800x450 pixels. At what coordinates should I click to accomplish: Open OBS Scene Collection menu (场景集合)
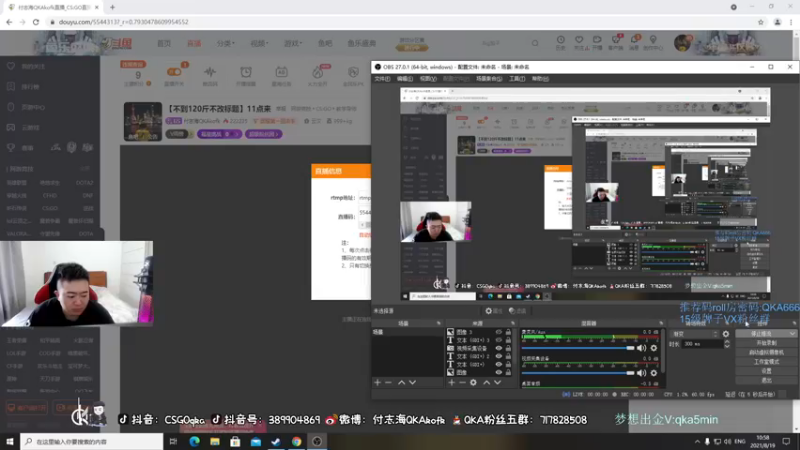pyautogui.click(x=489, y=79)
